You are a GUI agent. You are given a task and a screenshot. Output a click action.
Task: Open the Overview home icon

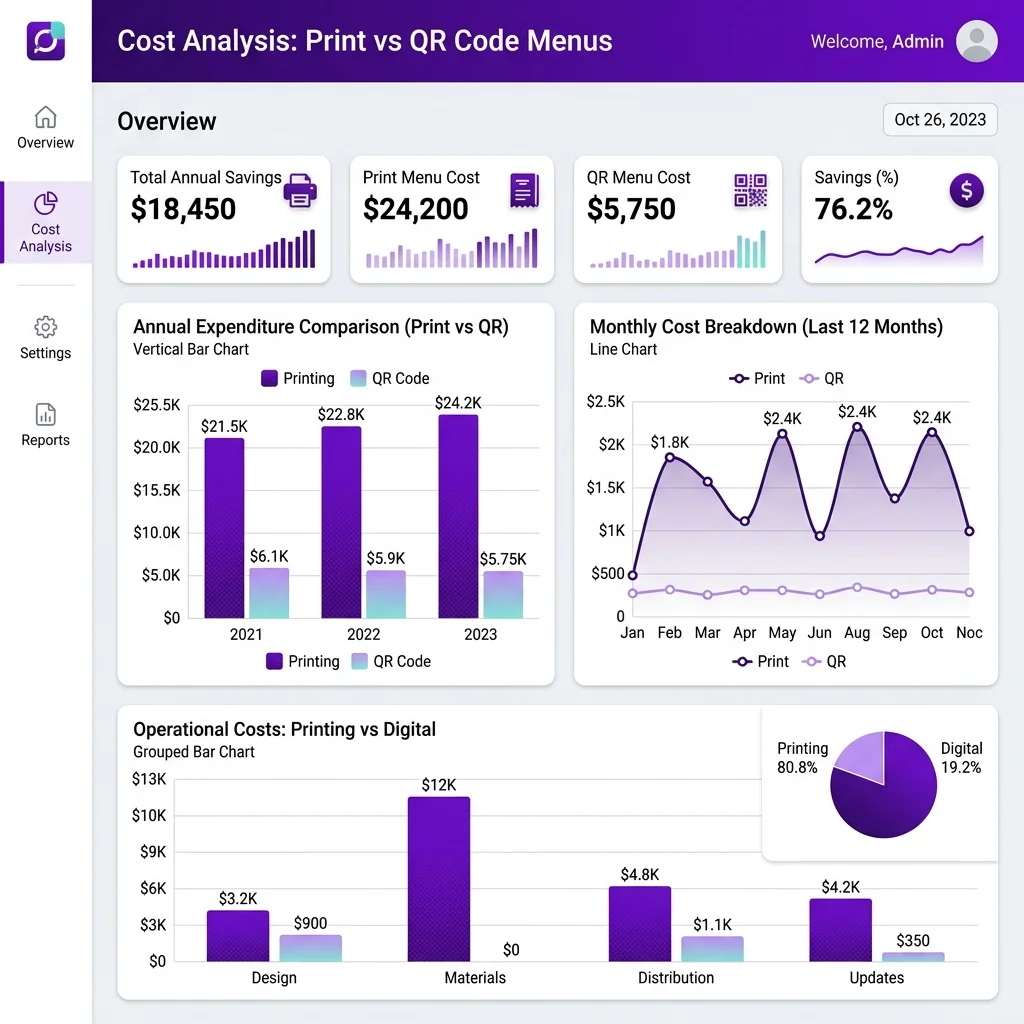pos(45,118)
